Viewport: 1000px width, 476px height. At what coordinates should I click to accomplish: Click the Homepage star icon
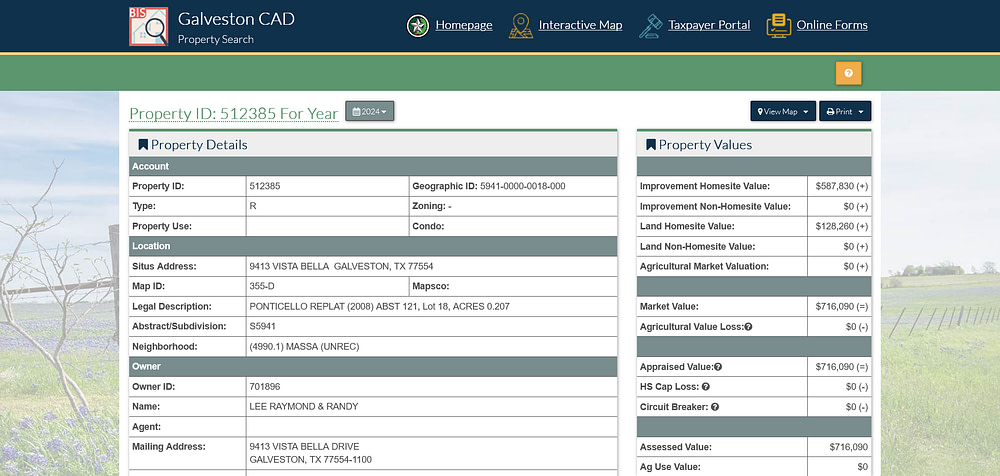point(418,26)
